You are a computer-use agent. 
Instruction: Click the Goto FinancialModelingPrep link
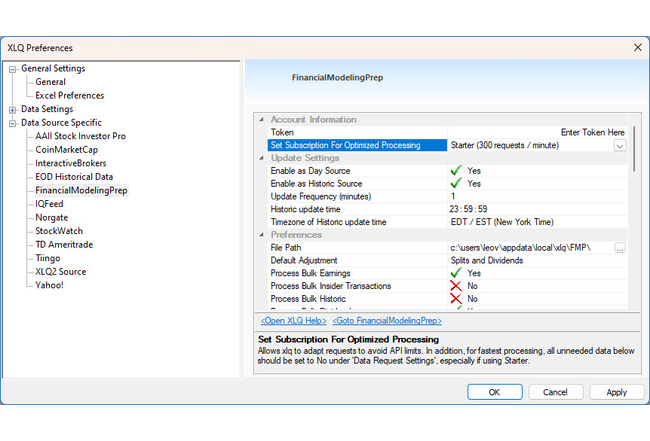[387, 321]
